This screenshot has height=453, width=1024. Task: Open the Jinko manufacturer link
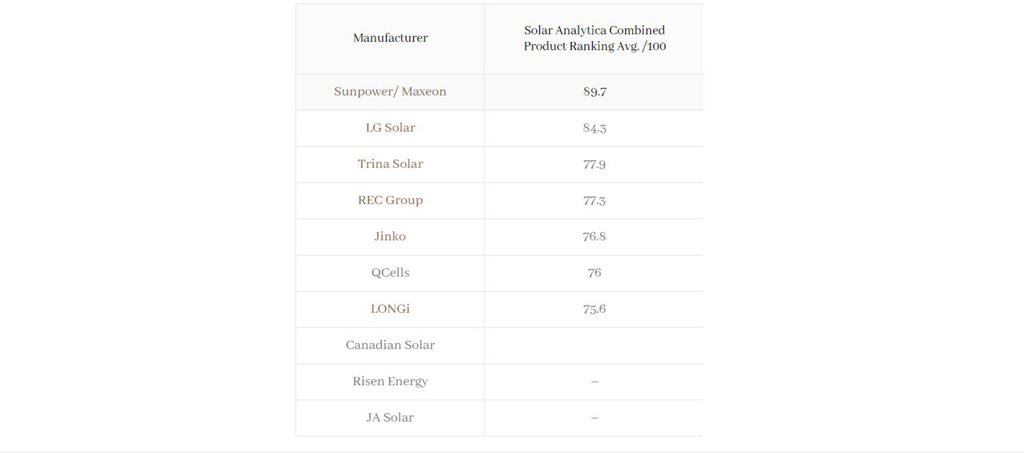(390, 236)
